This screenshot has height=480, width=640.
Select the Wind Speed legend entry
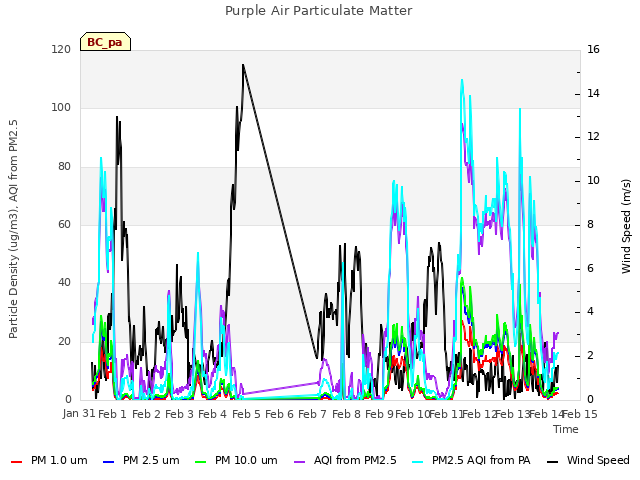588,460
